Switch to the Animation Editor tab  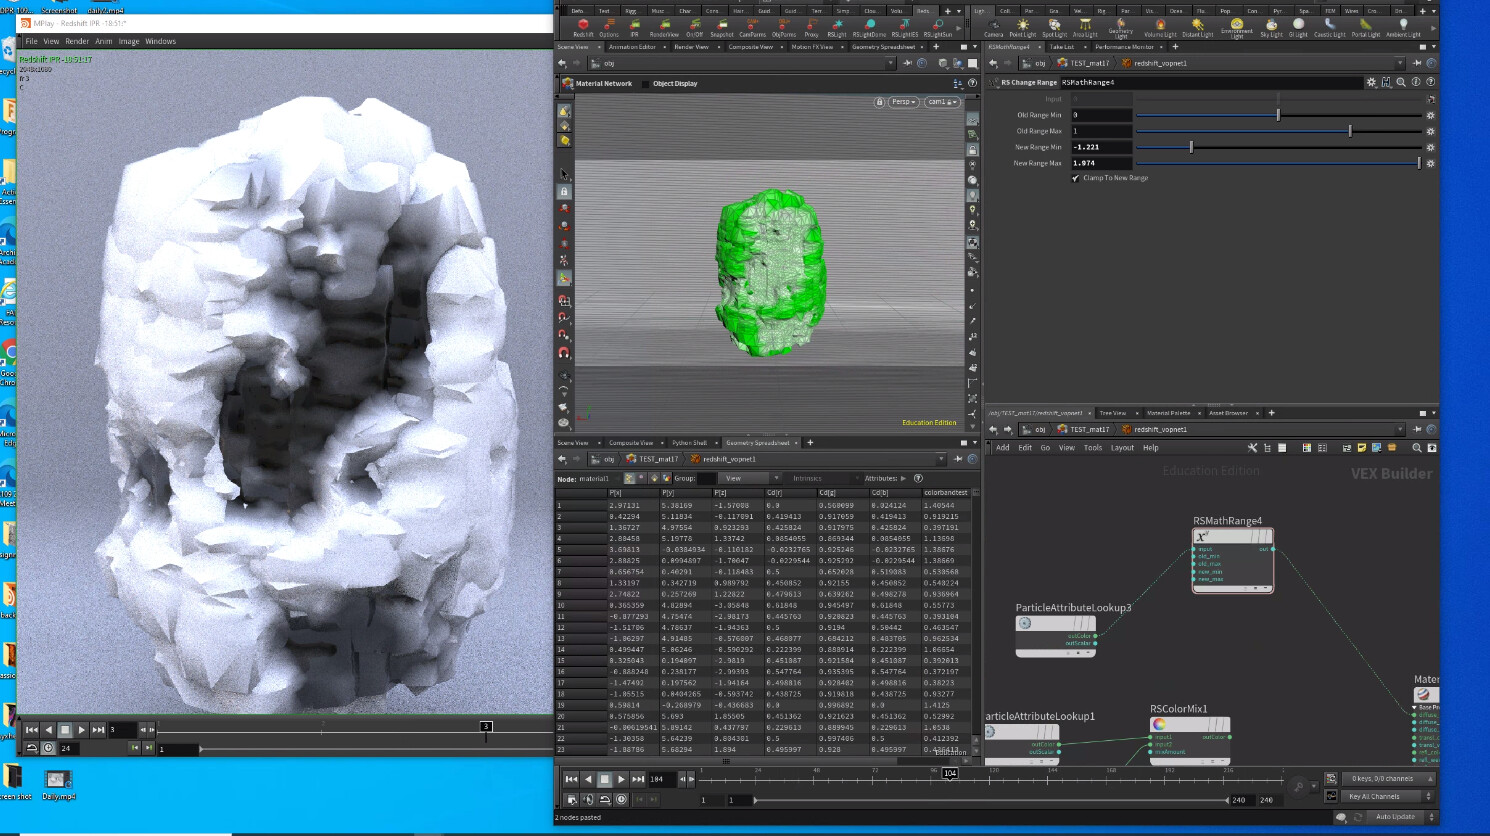632,46
